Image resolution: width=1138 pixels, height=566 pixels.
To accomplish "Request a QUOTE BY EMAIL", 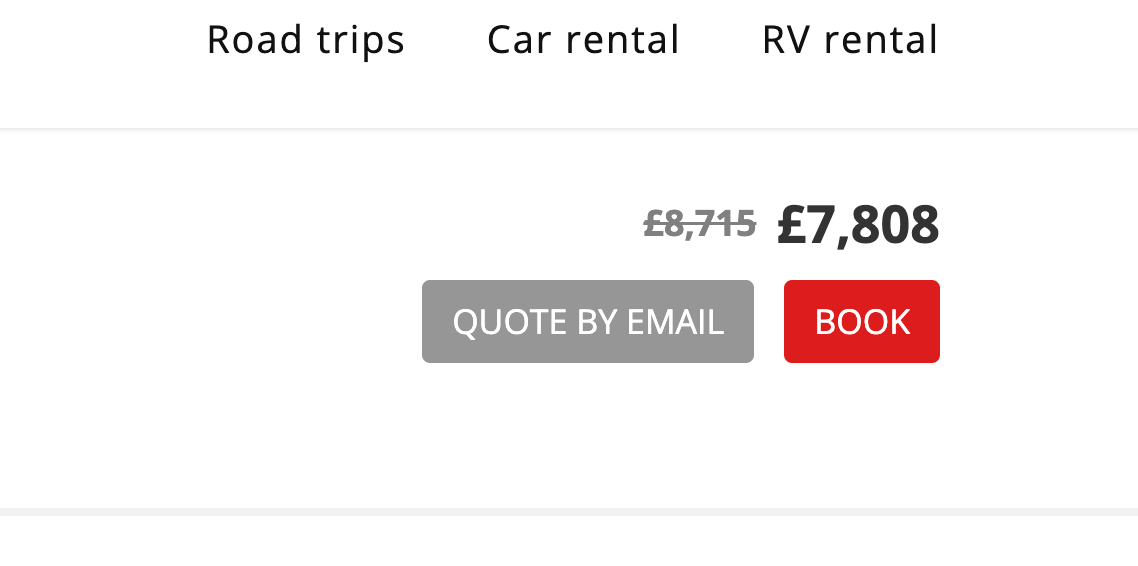I will coord(588,321).
